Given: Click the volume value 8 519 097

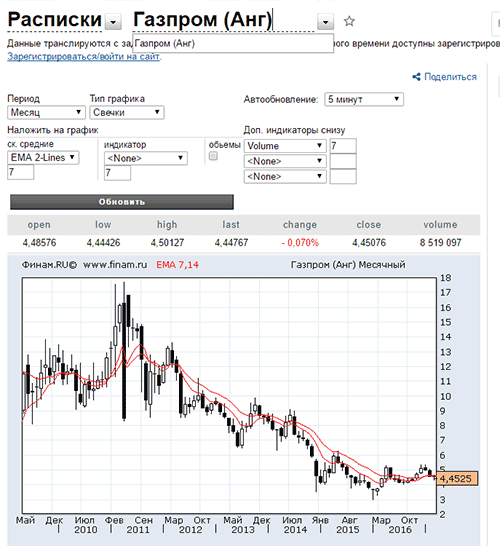Looking at the screenshot, I should click(440, 243).
